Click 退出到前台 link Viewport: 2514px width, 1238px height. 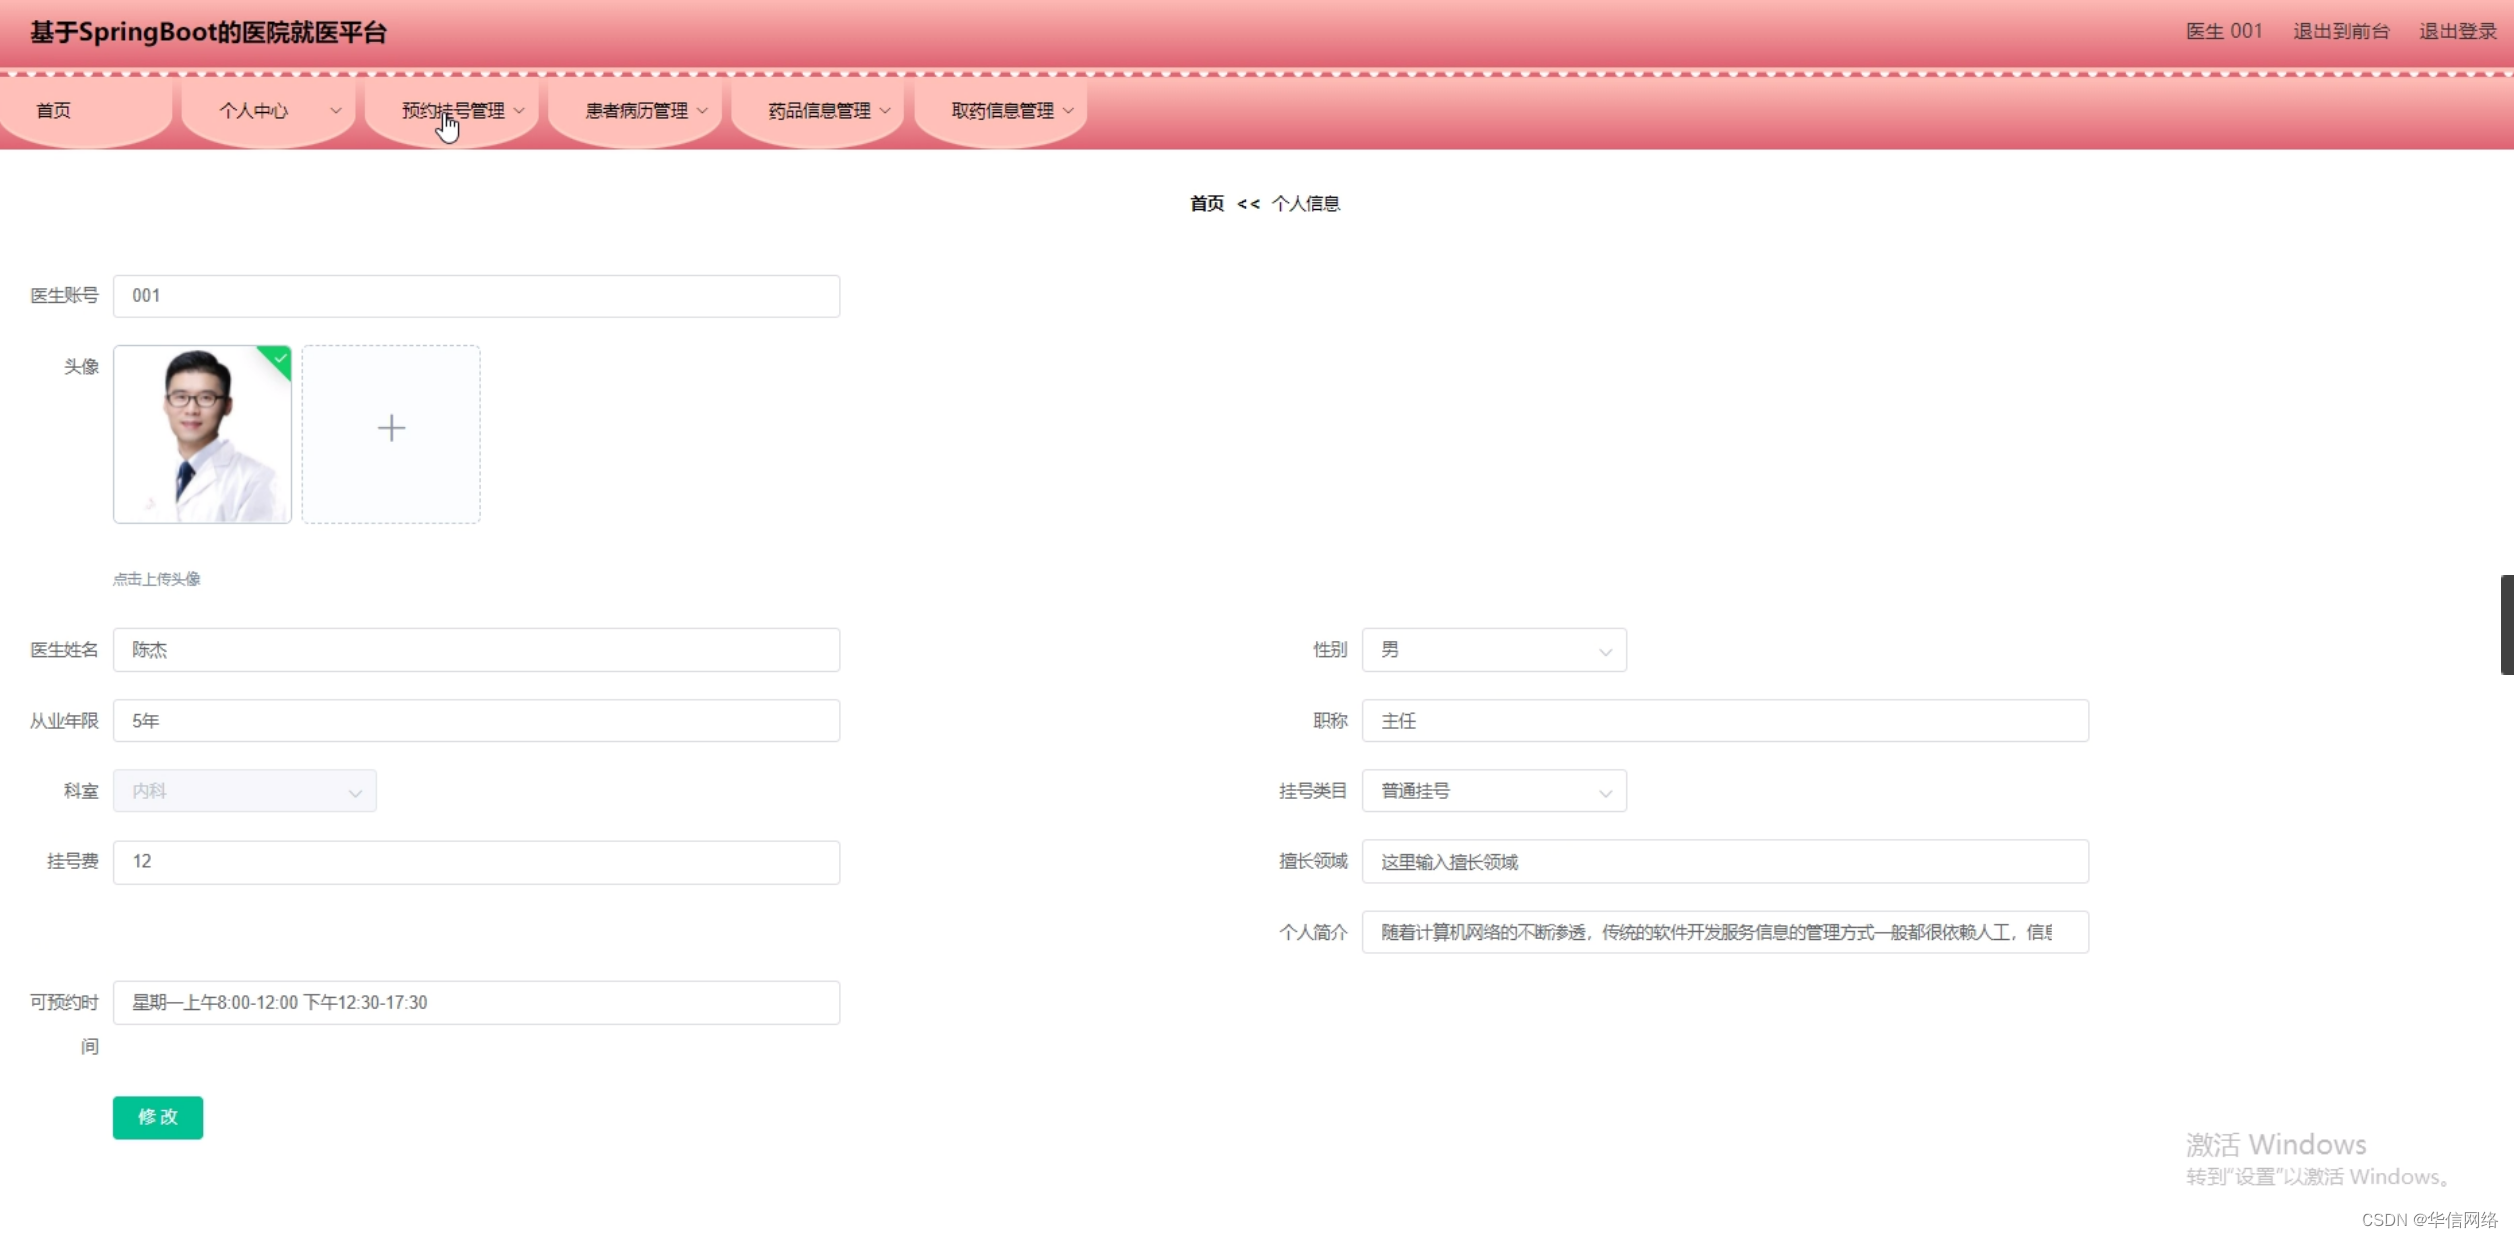coord(2340,32)
